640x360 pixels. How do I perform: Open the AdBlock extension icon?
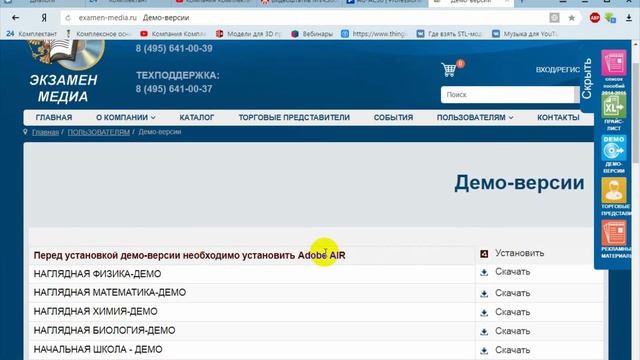pos(595,18)
